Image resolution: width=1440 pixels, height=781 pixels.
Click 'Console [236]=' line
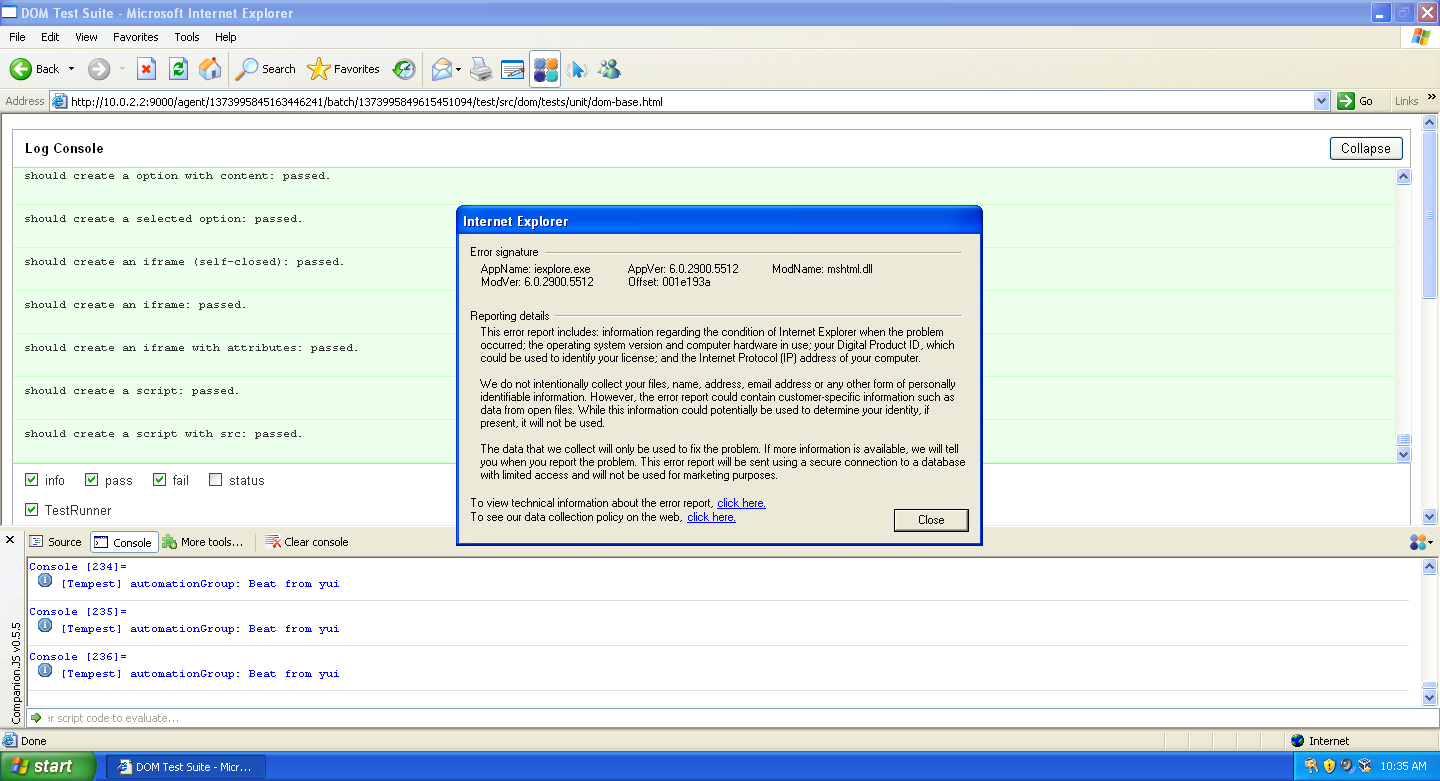pos(78,657)
